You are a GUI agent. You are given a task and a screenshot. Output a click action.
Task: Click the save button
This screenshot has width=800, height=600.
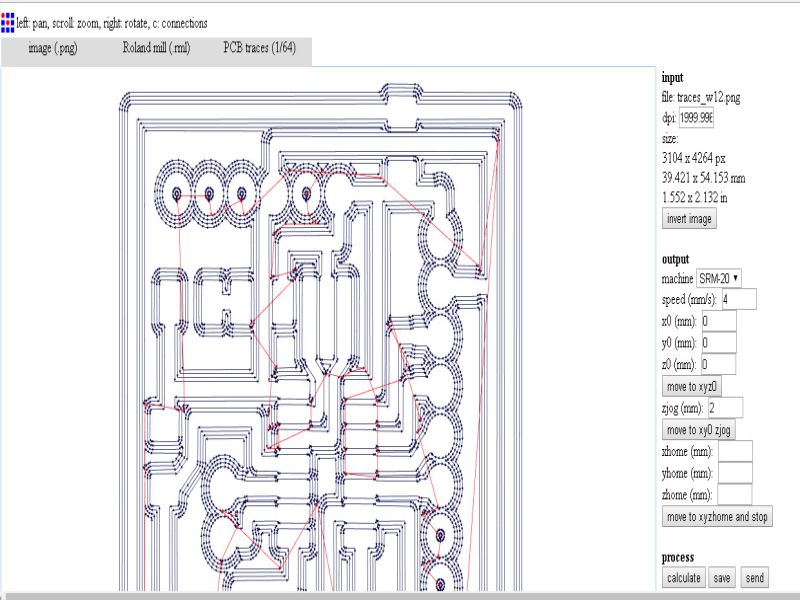[722, 578]
